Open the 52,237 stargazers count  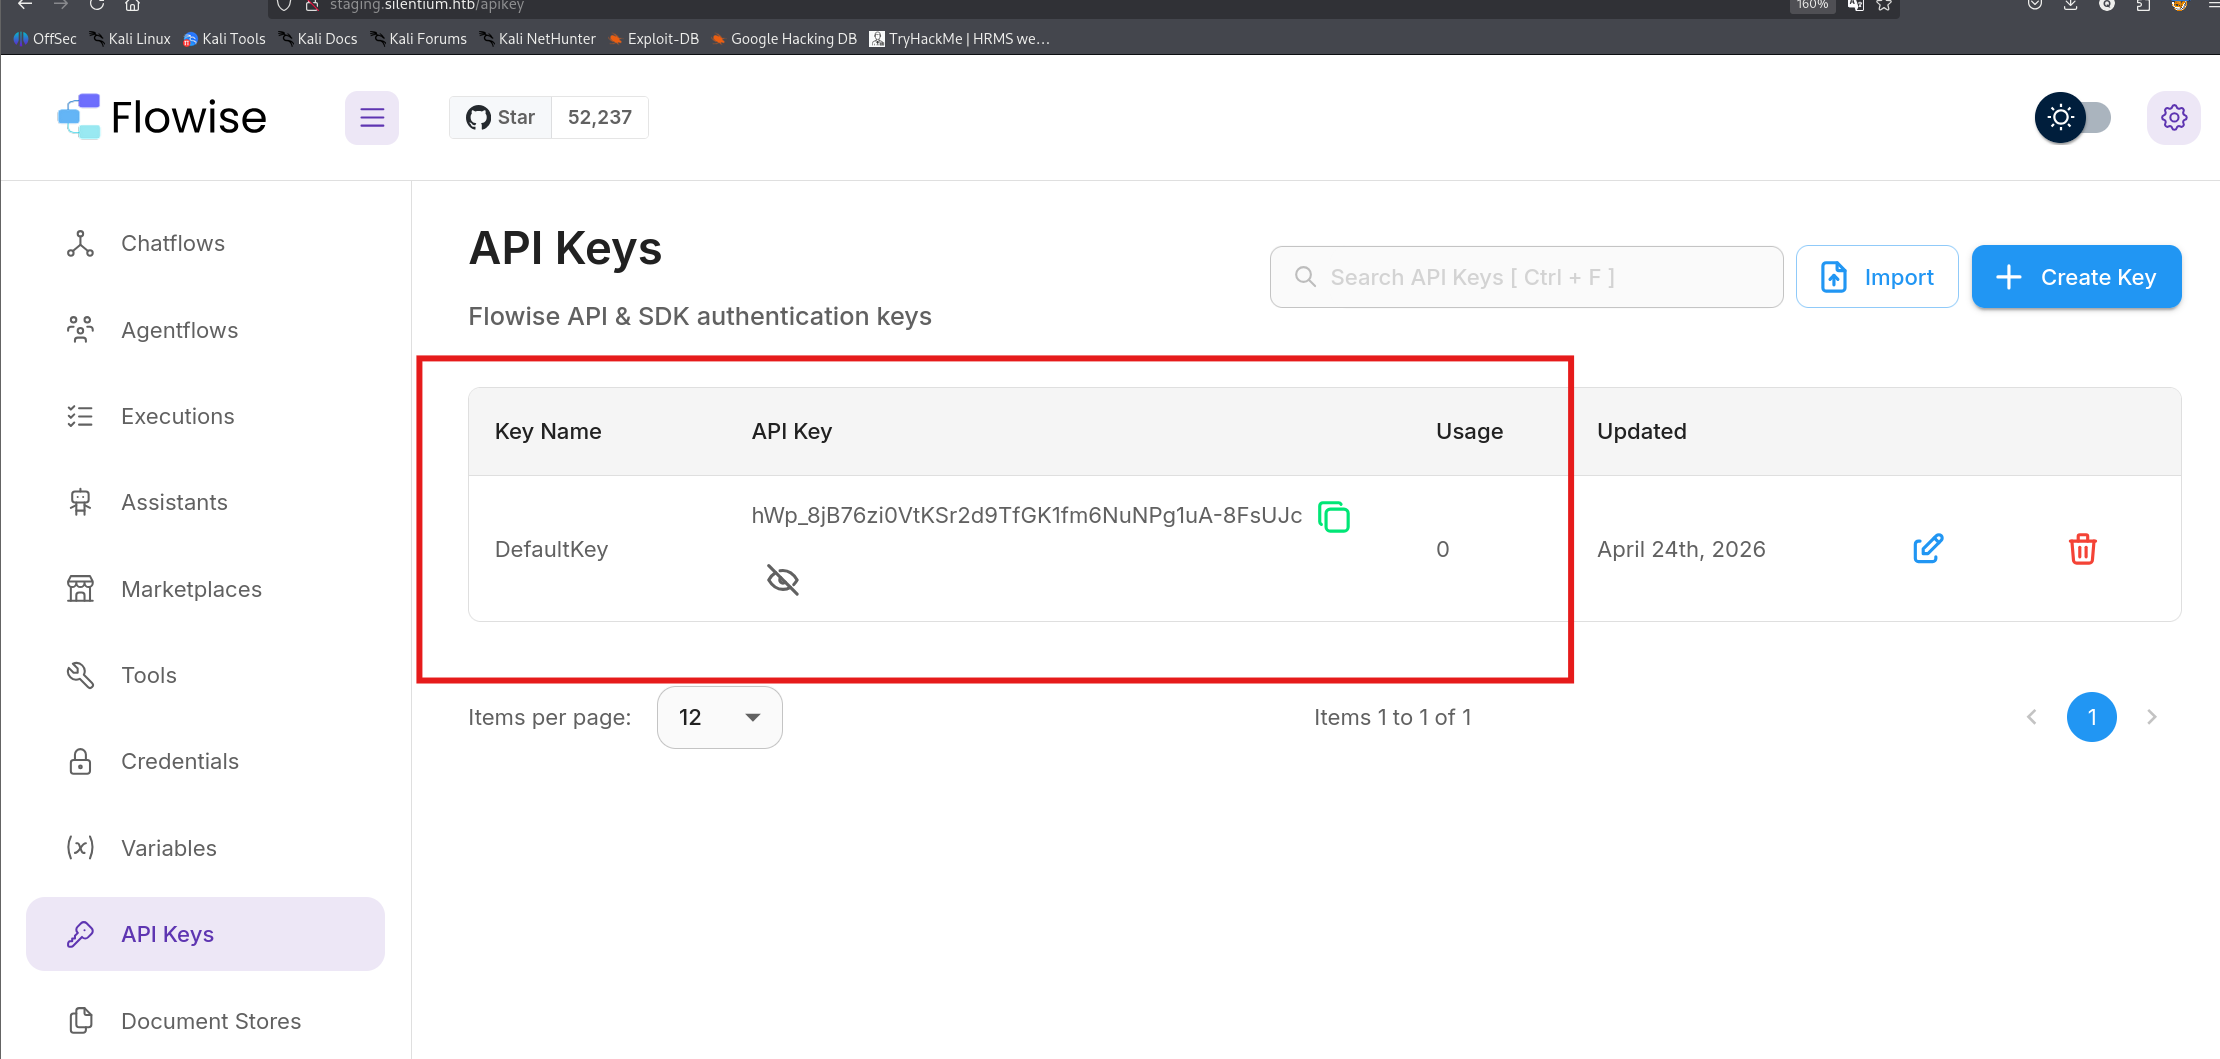coord(600,118)
